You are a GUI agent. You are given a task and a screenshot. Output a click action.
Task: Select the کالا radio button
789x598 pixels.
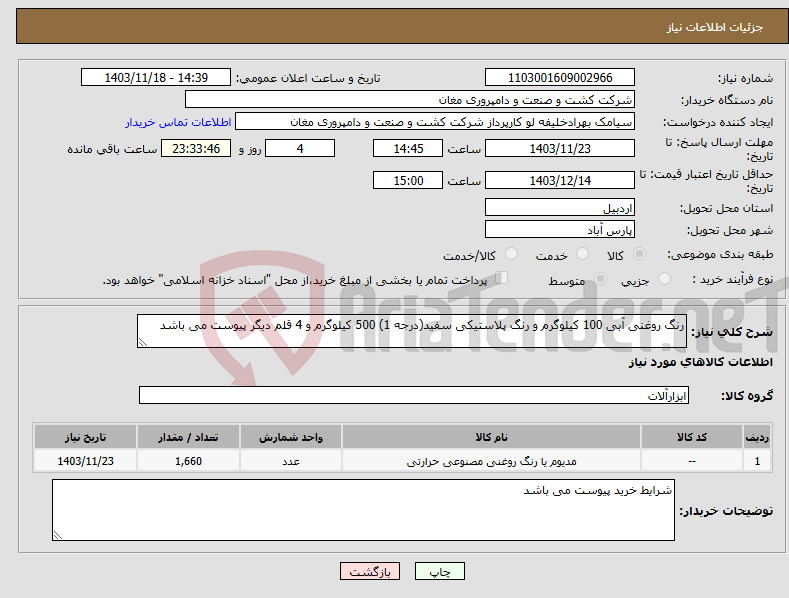click(x=639, y=254)
